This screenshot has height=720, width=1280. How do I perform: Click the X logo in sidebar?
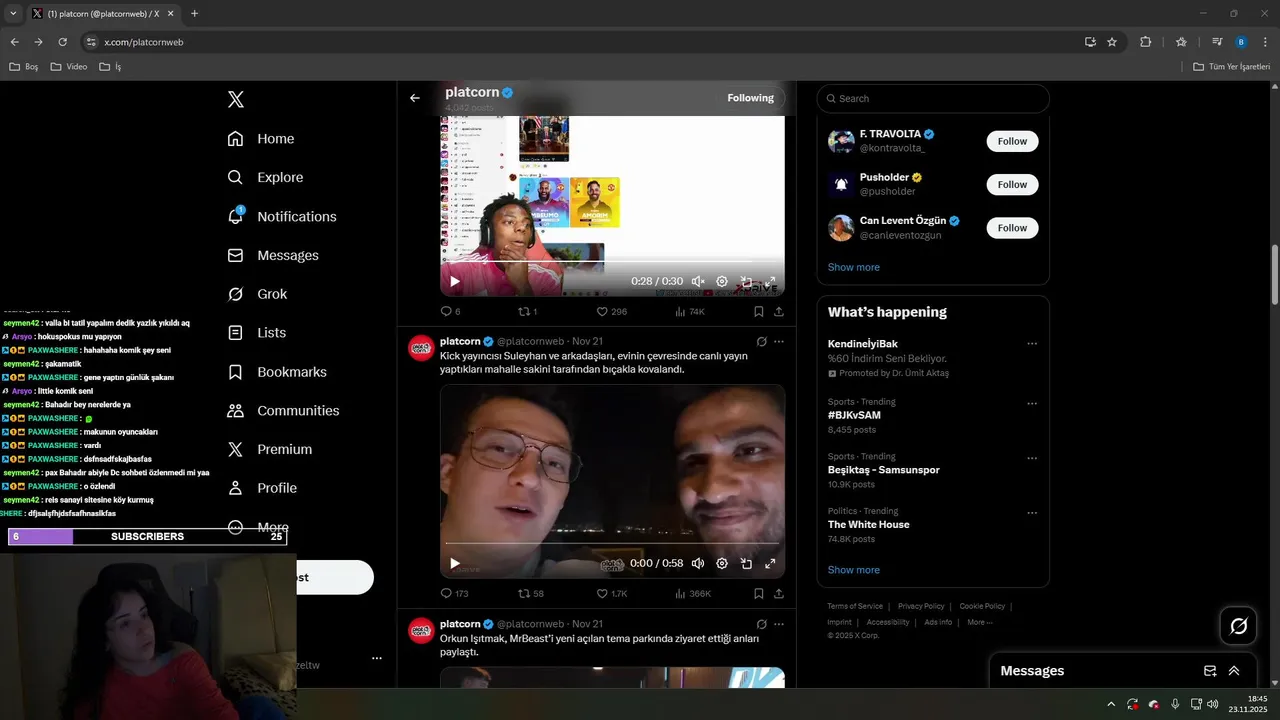(x=235, y=99)
